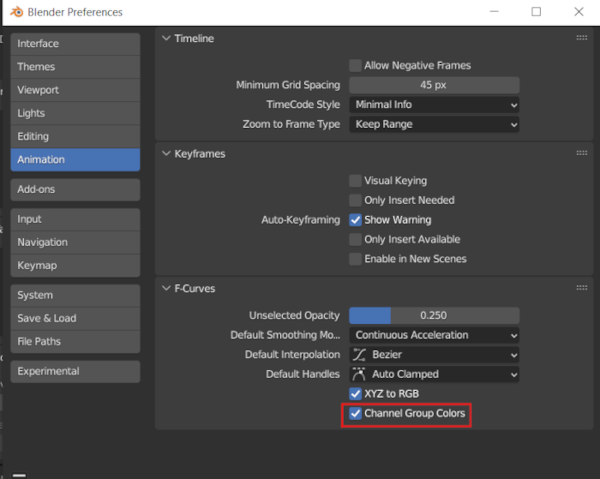Switch to Lights preferences
This screenshot has width=600, height=479.
(75, 113)
